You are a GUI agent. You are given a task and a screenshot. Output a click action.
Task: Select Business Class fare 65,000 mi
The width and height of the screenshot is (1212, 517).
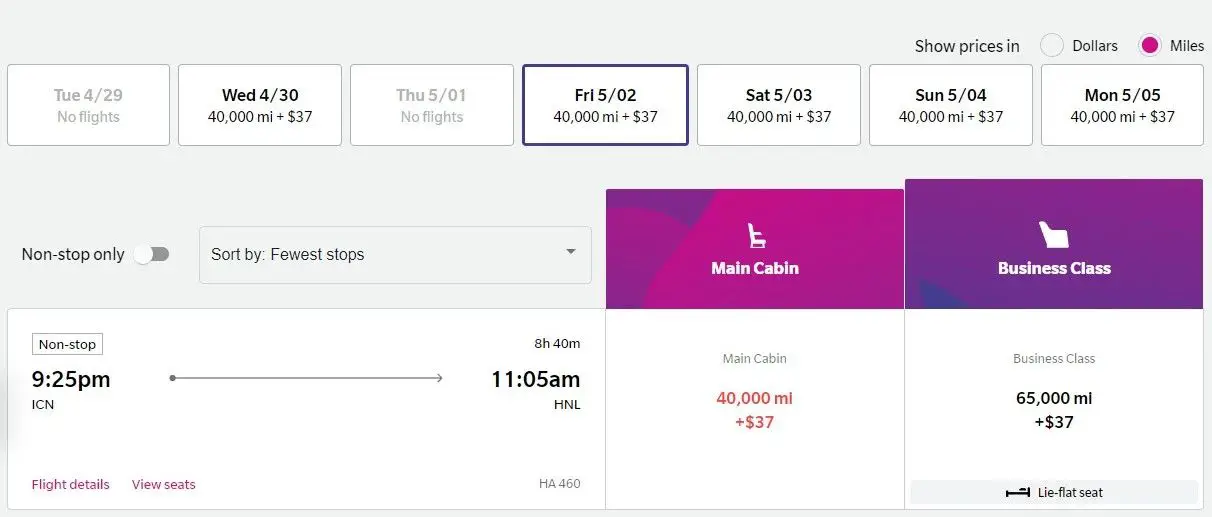(x=1054, y=409)
